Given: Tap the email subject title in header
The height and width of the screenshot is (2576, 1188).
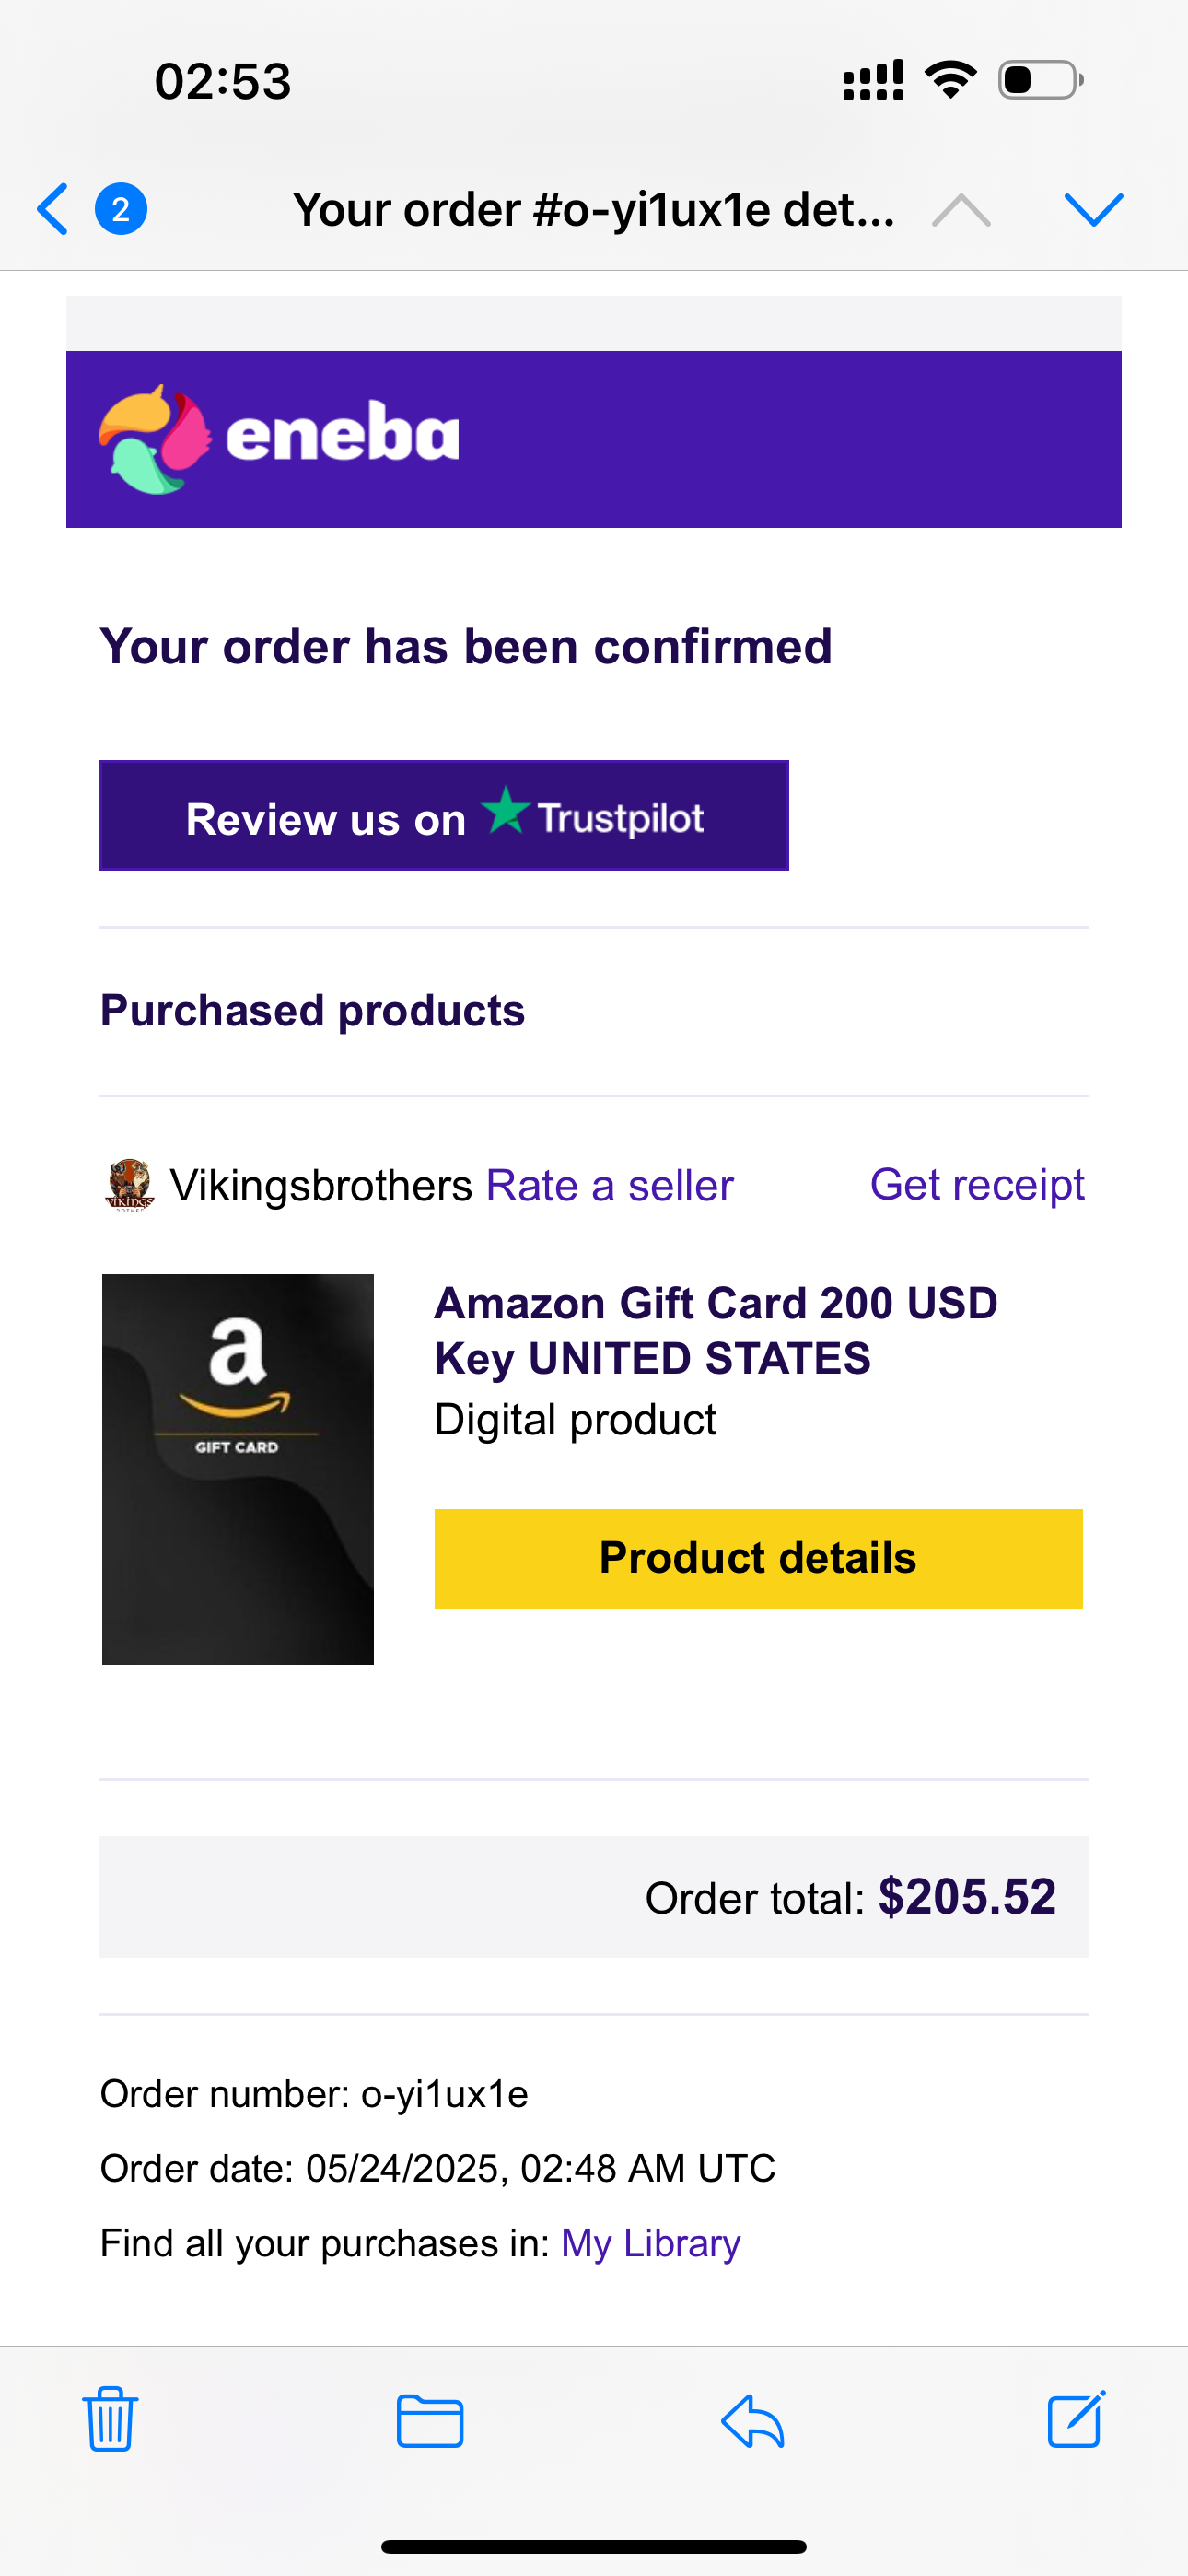Looking at the screenshot, I should [x=593, y=210].
